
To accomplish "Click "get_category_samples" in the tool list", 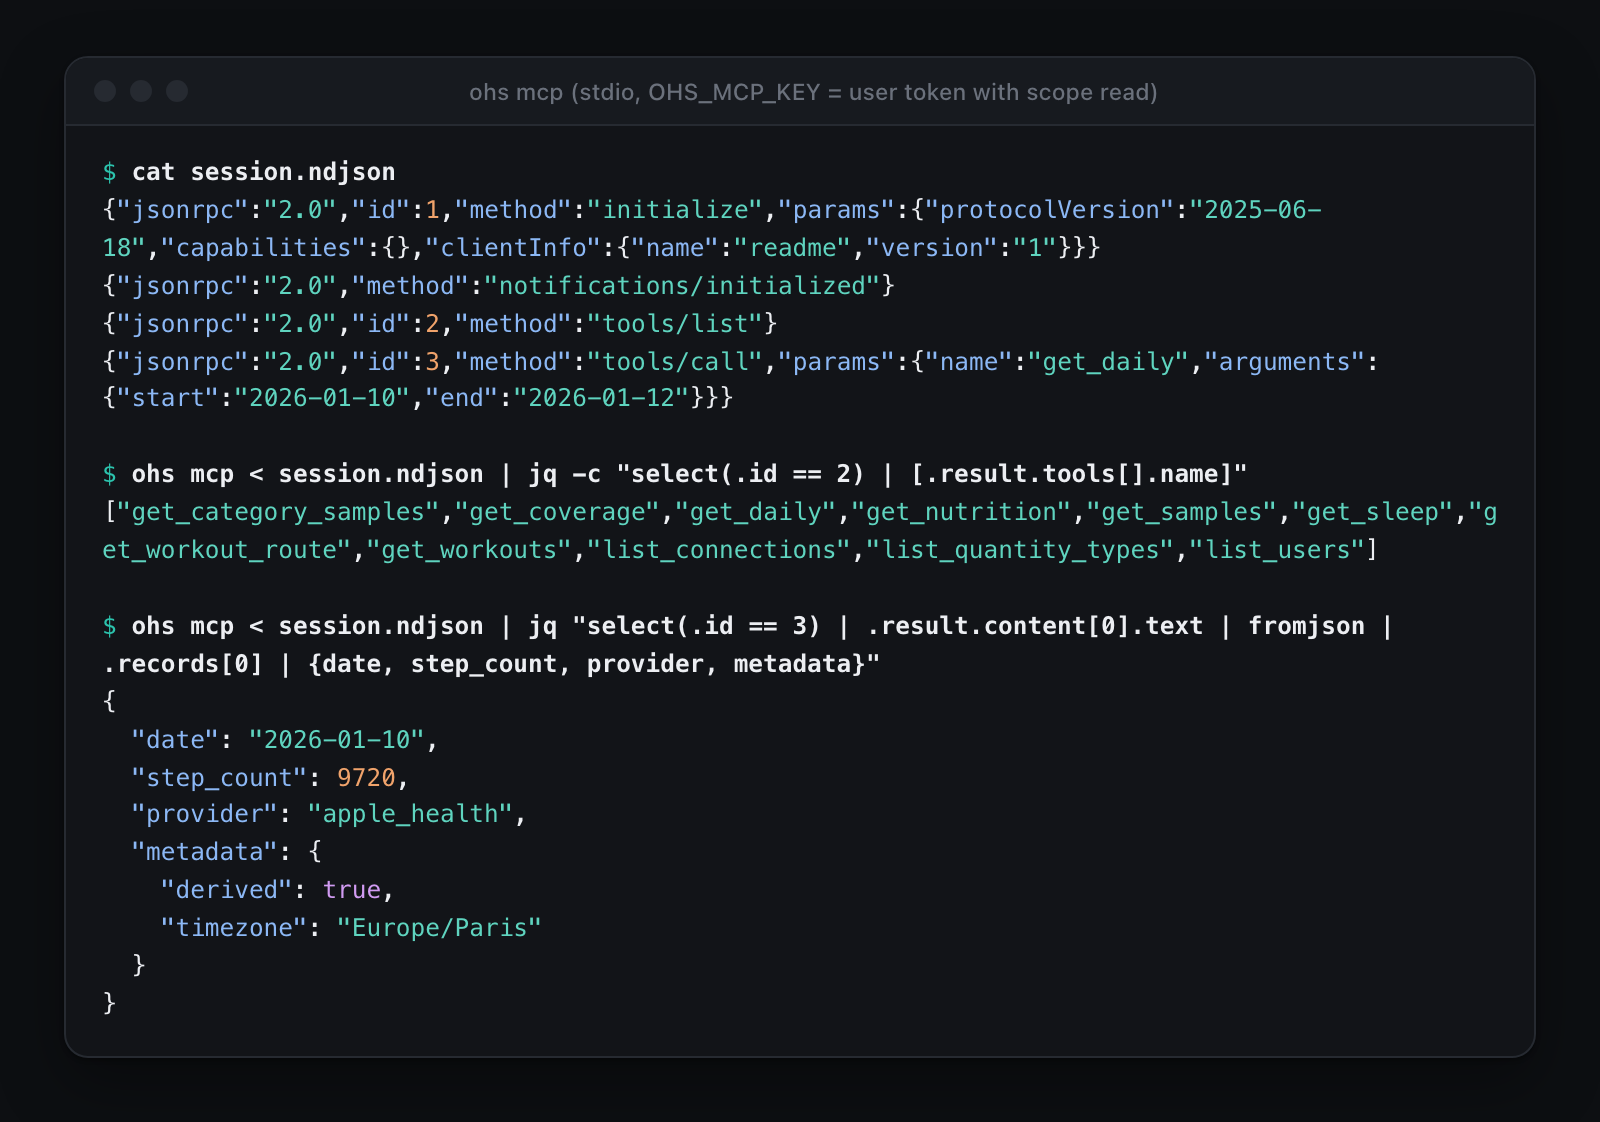I will coord(278,512).
